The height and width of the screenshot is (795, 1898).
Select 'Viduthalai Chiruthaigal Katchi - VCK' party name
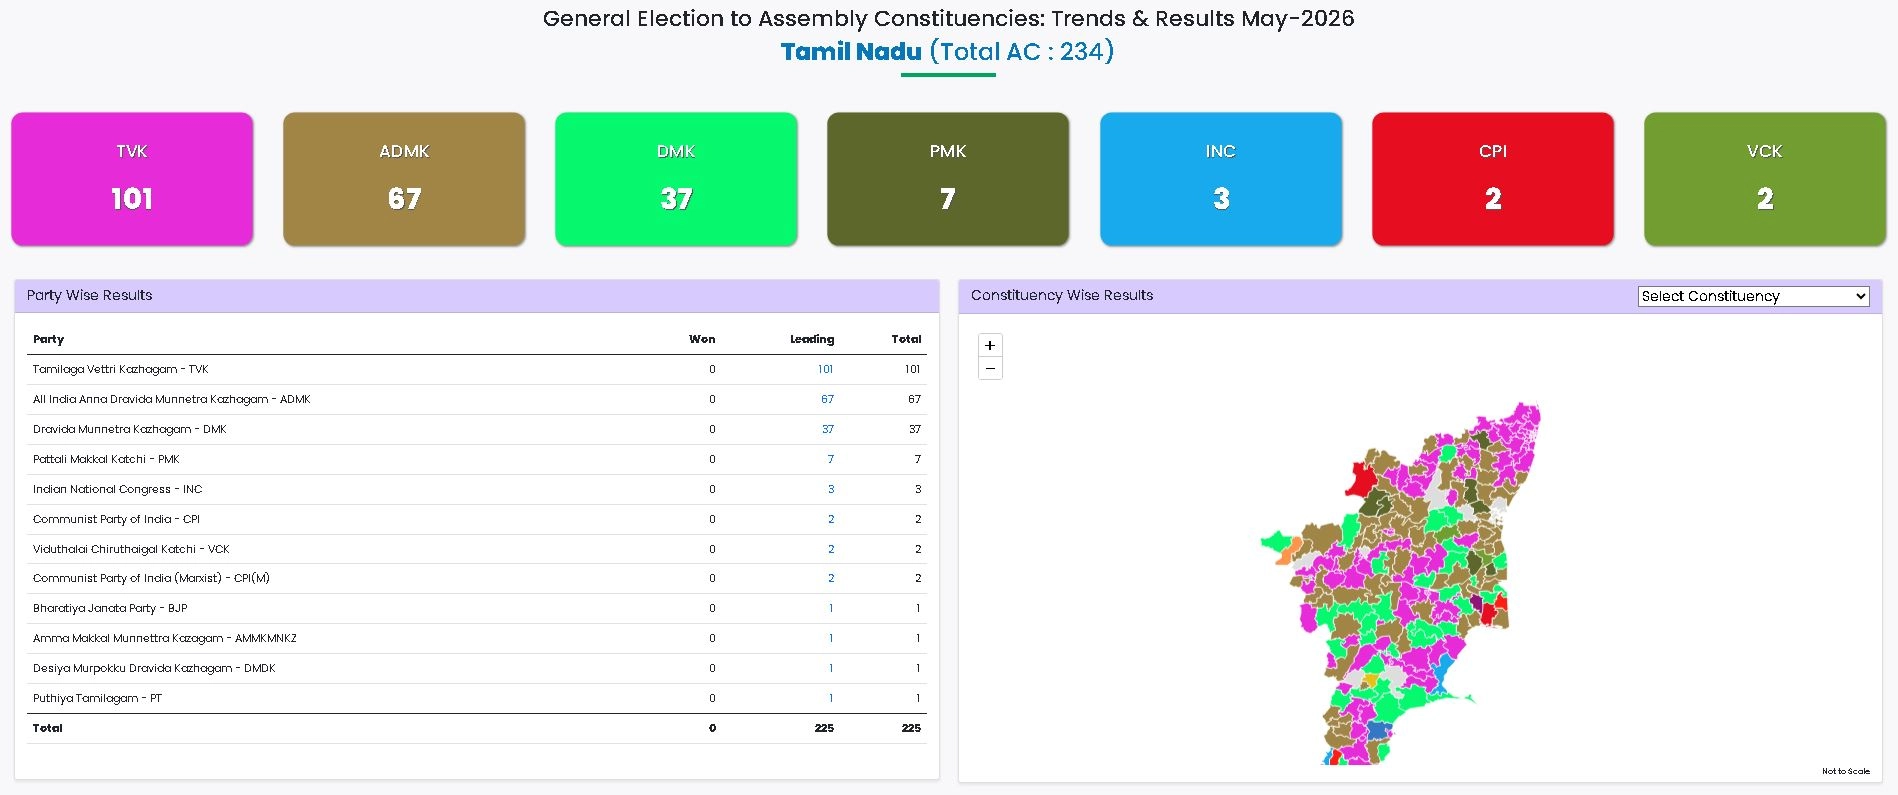131,549
